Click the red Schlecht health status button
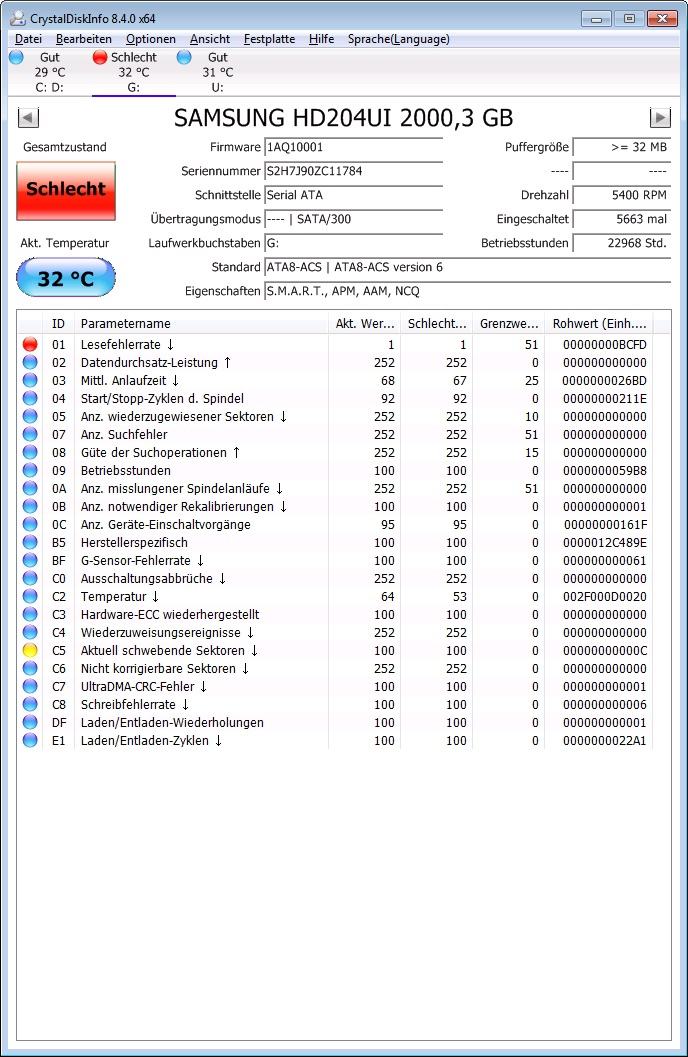The height and width of the screenshot is (1057, 688). (66, 191)
